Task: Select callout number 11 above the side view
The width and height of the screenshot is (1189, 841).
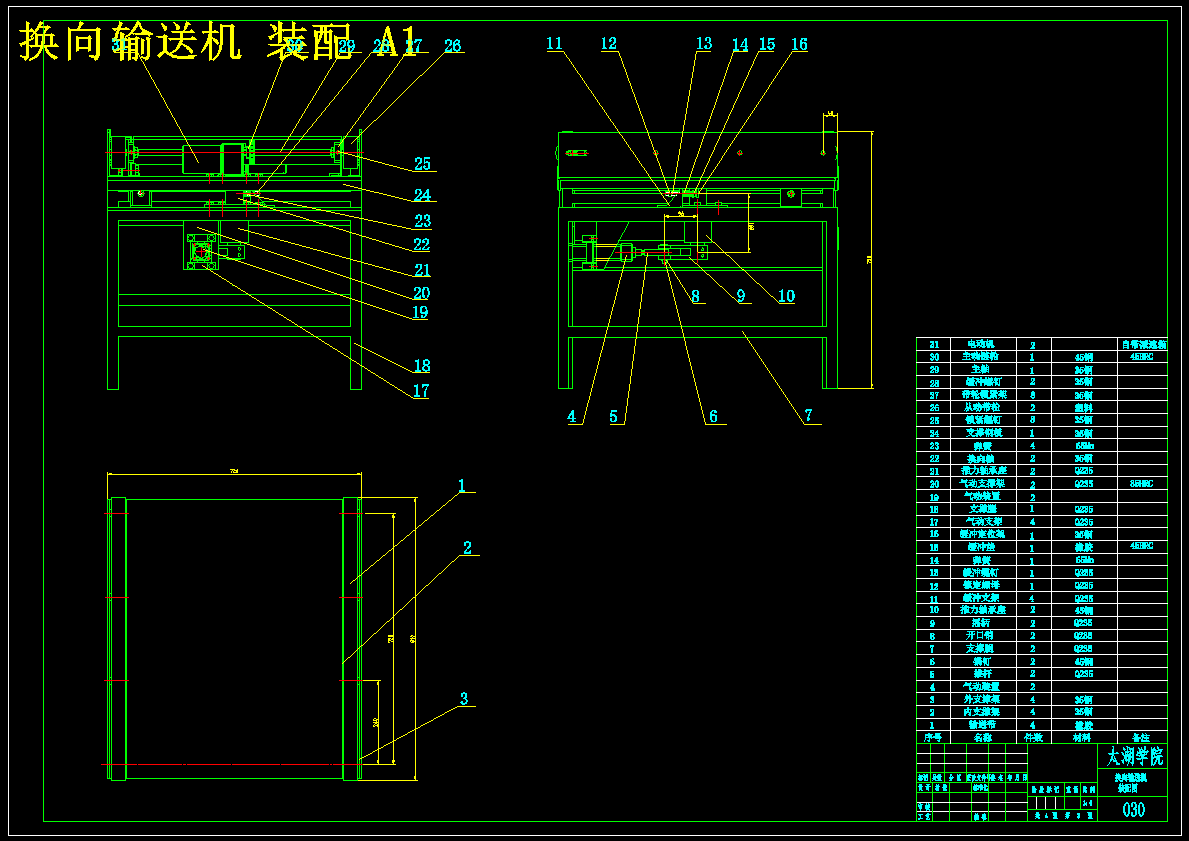Action: click(554, 44)
